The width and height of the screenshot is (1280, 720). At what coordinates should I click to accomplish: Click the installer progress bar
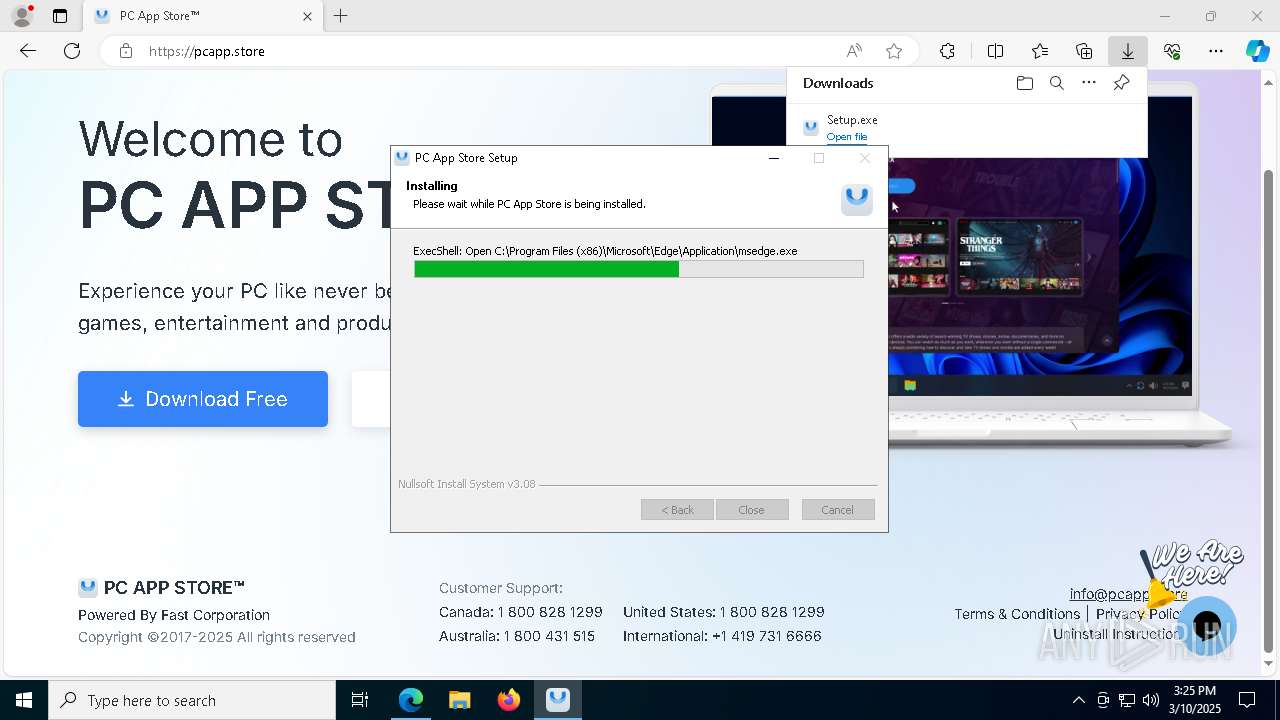[x=639, y=269]
